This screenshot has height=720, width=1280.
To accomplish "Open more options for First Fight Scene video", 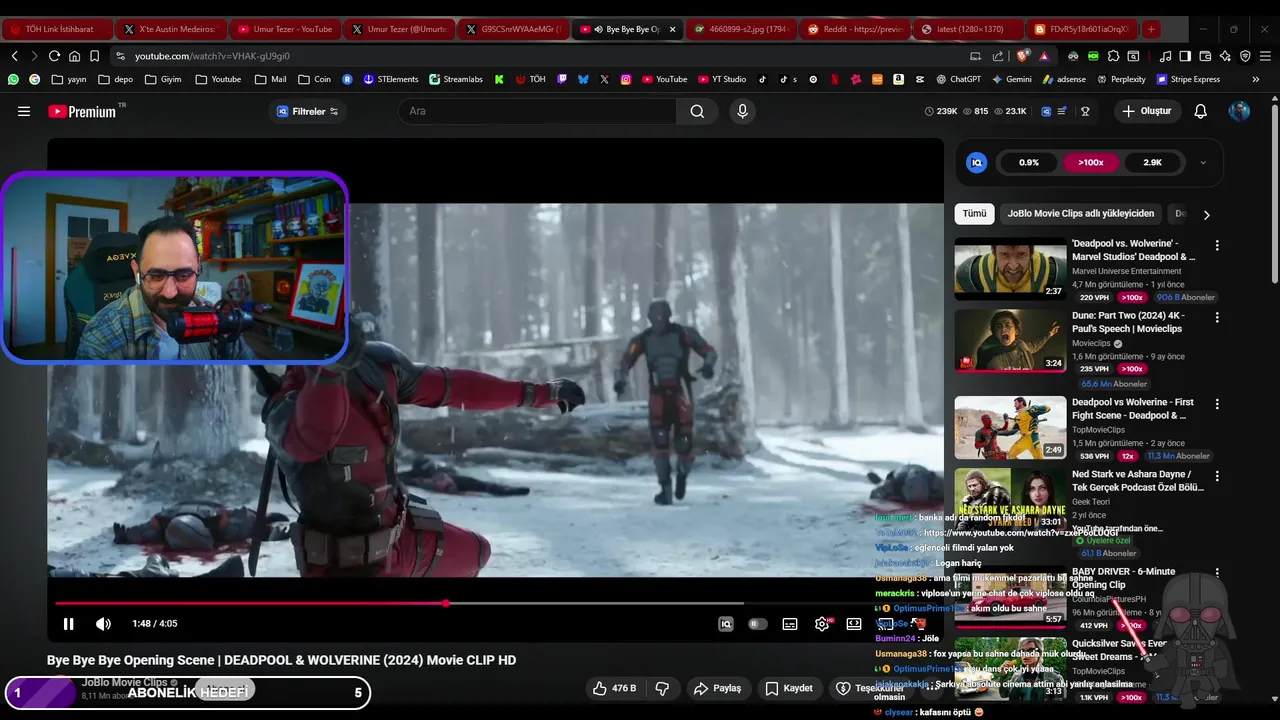I will pos(1217,404).
